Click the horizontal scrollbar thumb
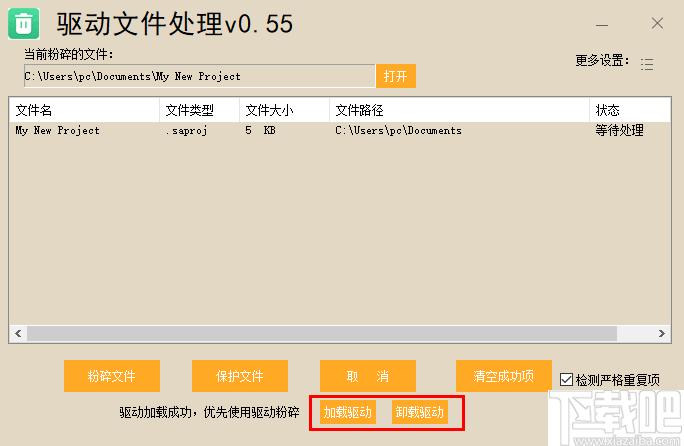 (x=322, y=333)
